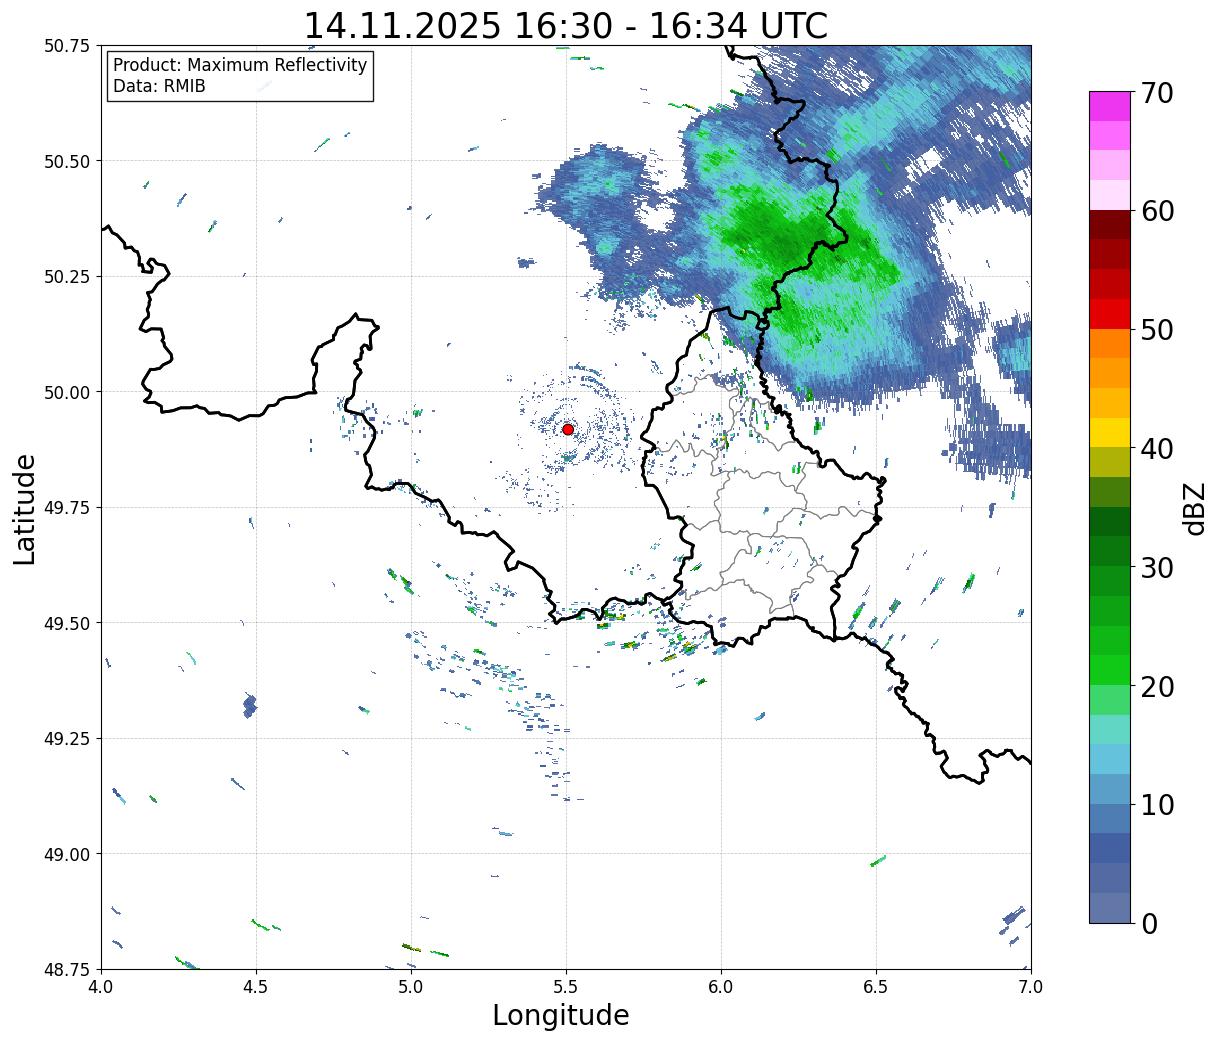Click the latitude tick label 49.75

coord(67,508)
